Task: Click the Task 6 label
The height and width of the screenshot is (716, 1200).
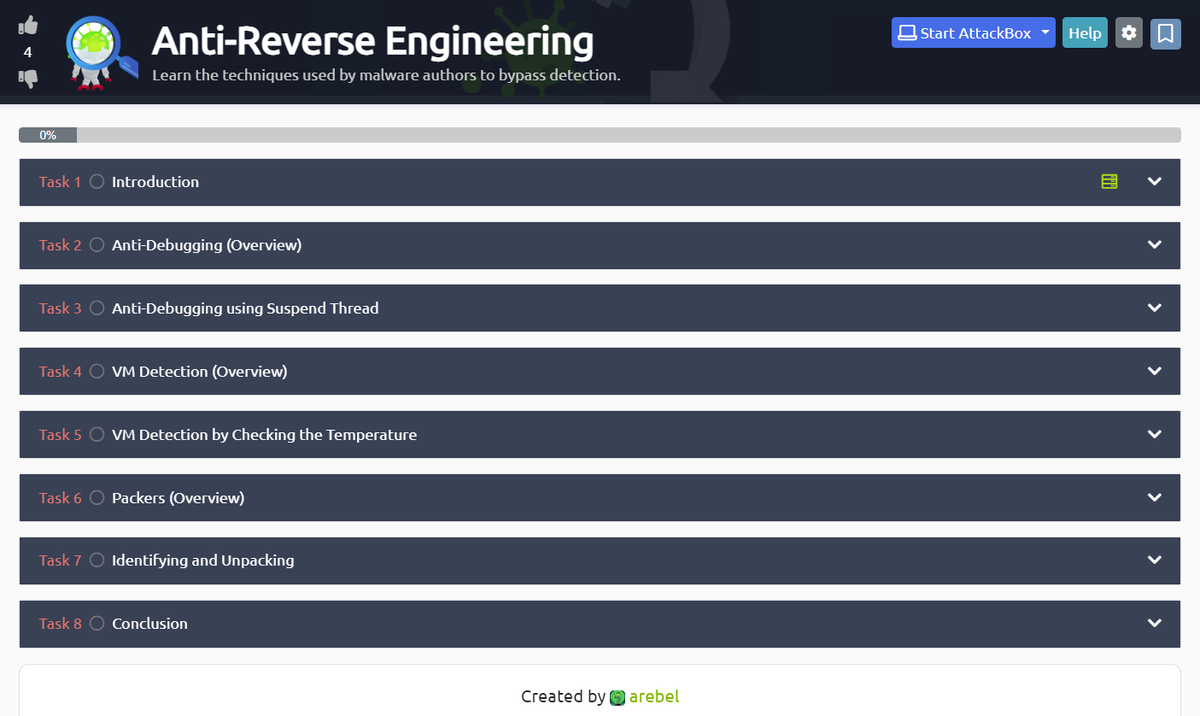Action: pos(60,498)
